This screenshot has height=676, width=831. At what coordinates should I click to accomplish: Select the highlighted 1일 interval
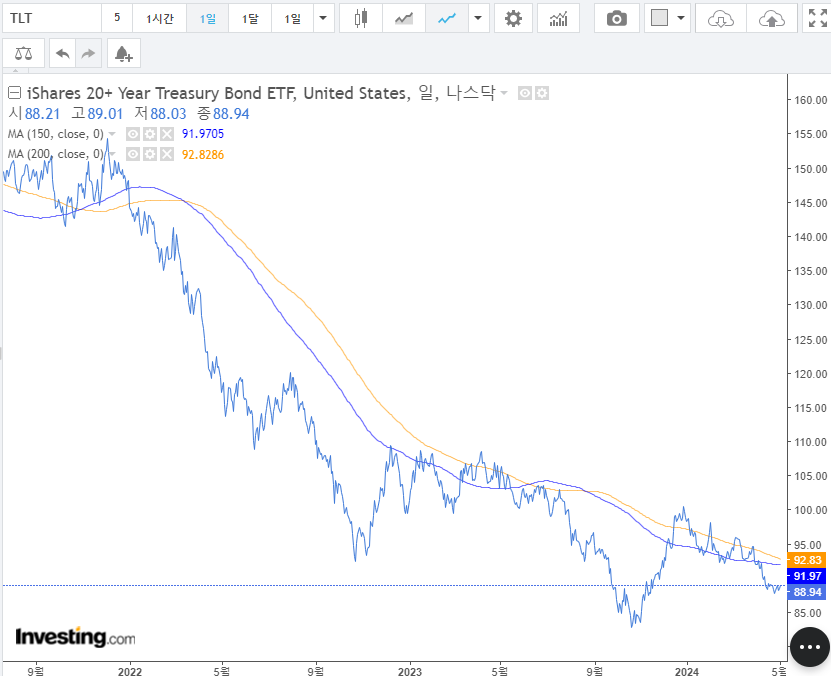(x=208, y=19)
